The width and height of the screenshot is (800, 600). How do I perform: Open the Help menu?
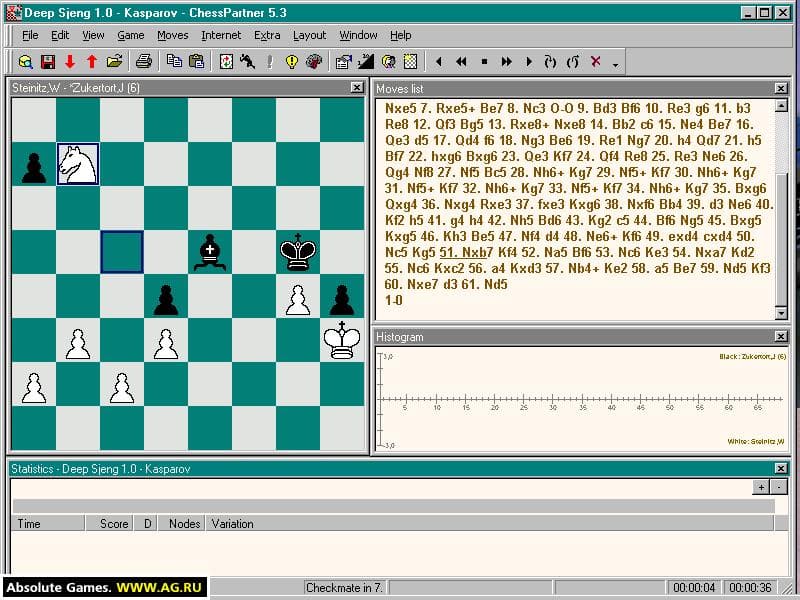tap(401, 35)
